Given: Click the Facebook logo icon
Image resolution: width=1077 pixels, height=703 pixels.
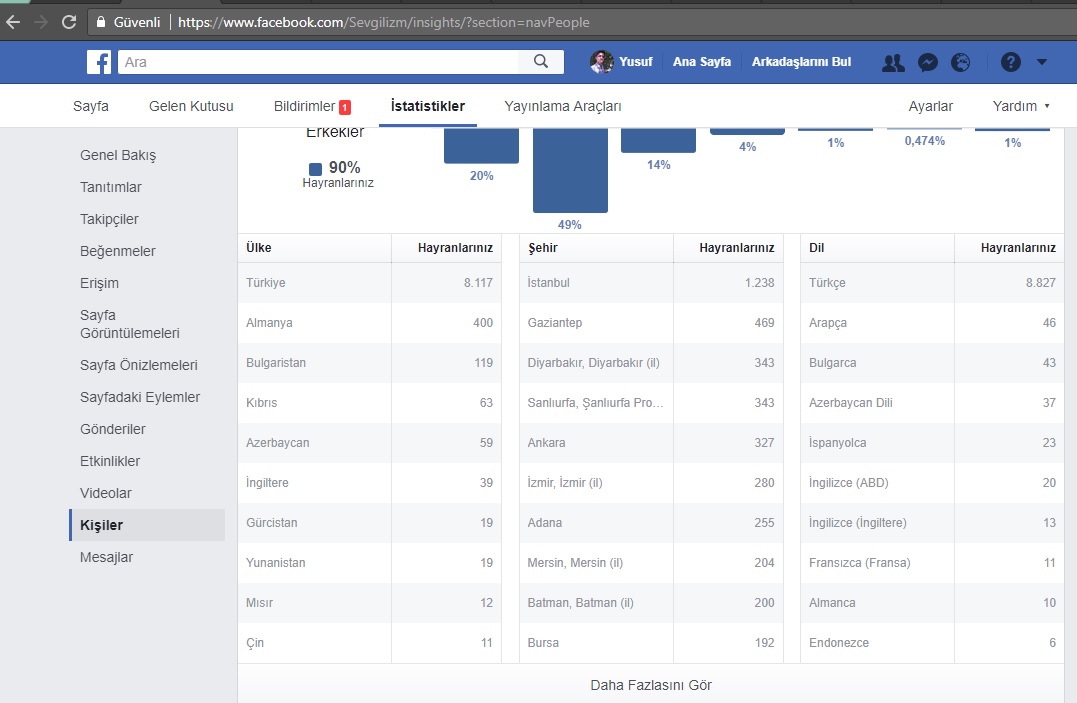Looking at the screenshot, I should (x=99, y=62).
